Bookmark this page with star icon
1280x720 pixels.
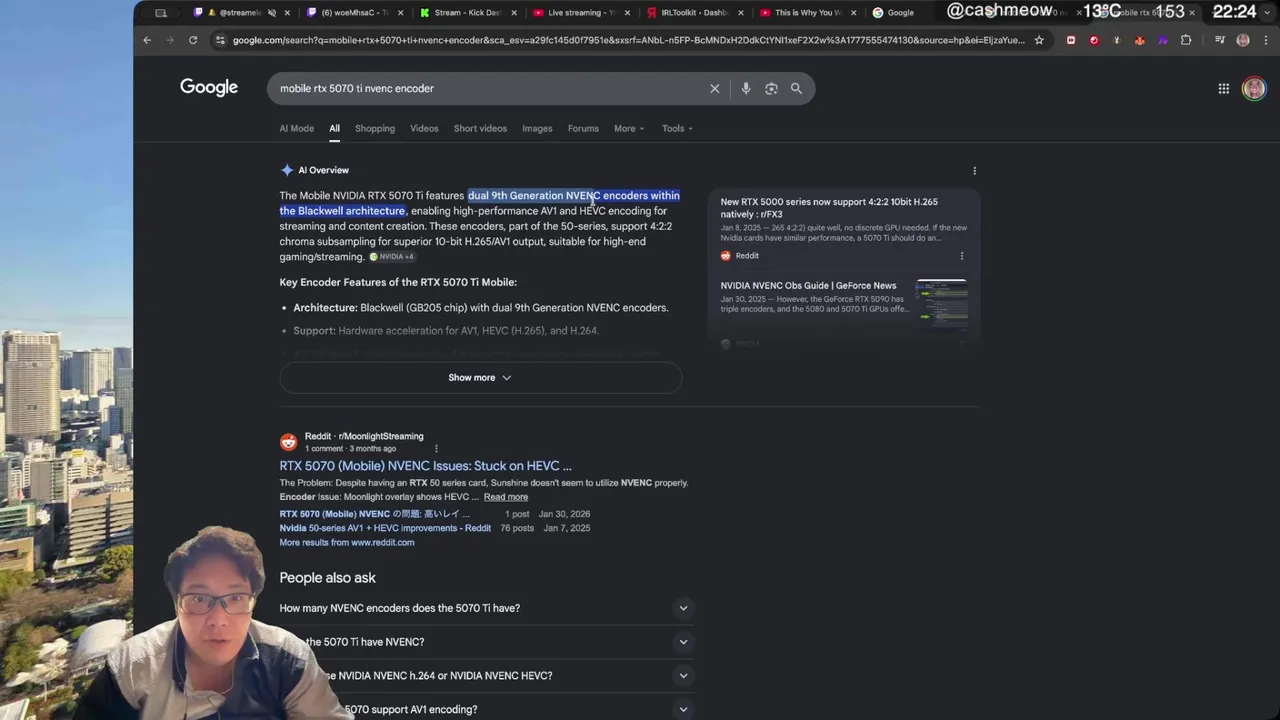(x=1039, y=40)
